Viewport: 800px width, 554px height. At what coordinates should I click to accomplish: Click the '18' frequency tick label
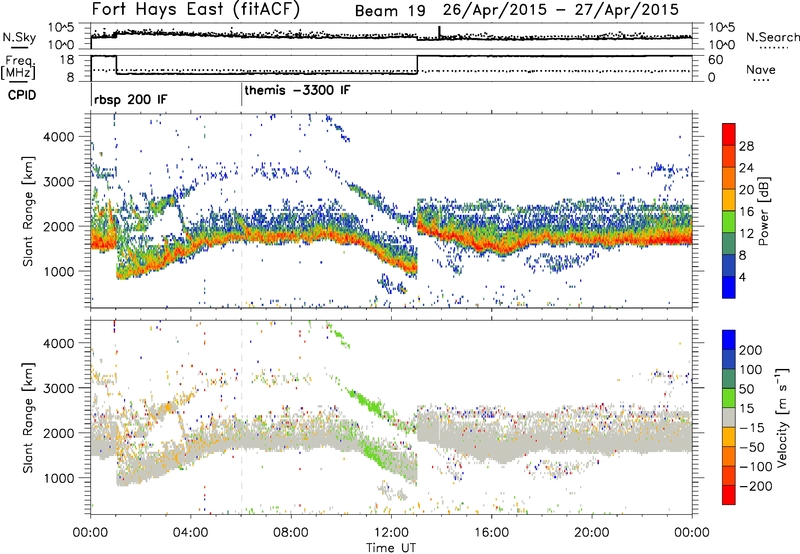click(67, 60)
